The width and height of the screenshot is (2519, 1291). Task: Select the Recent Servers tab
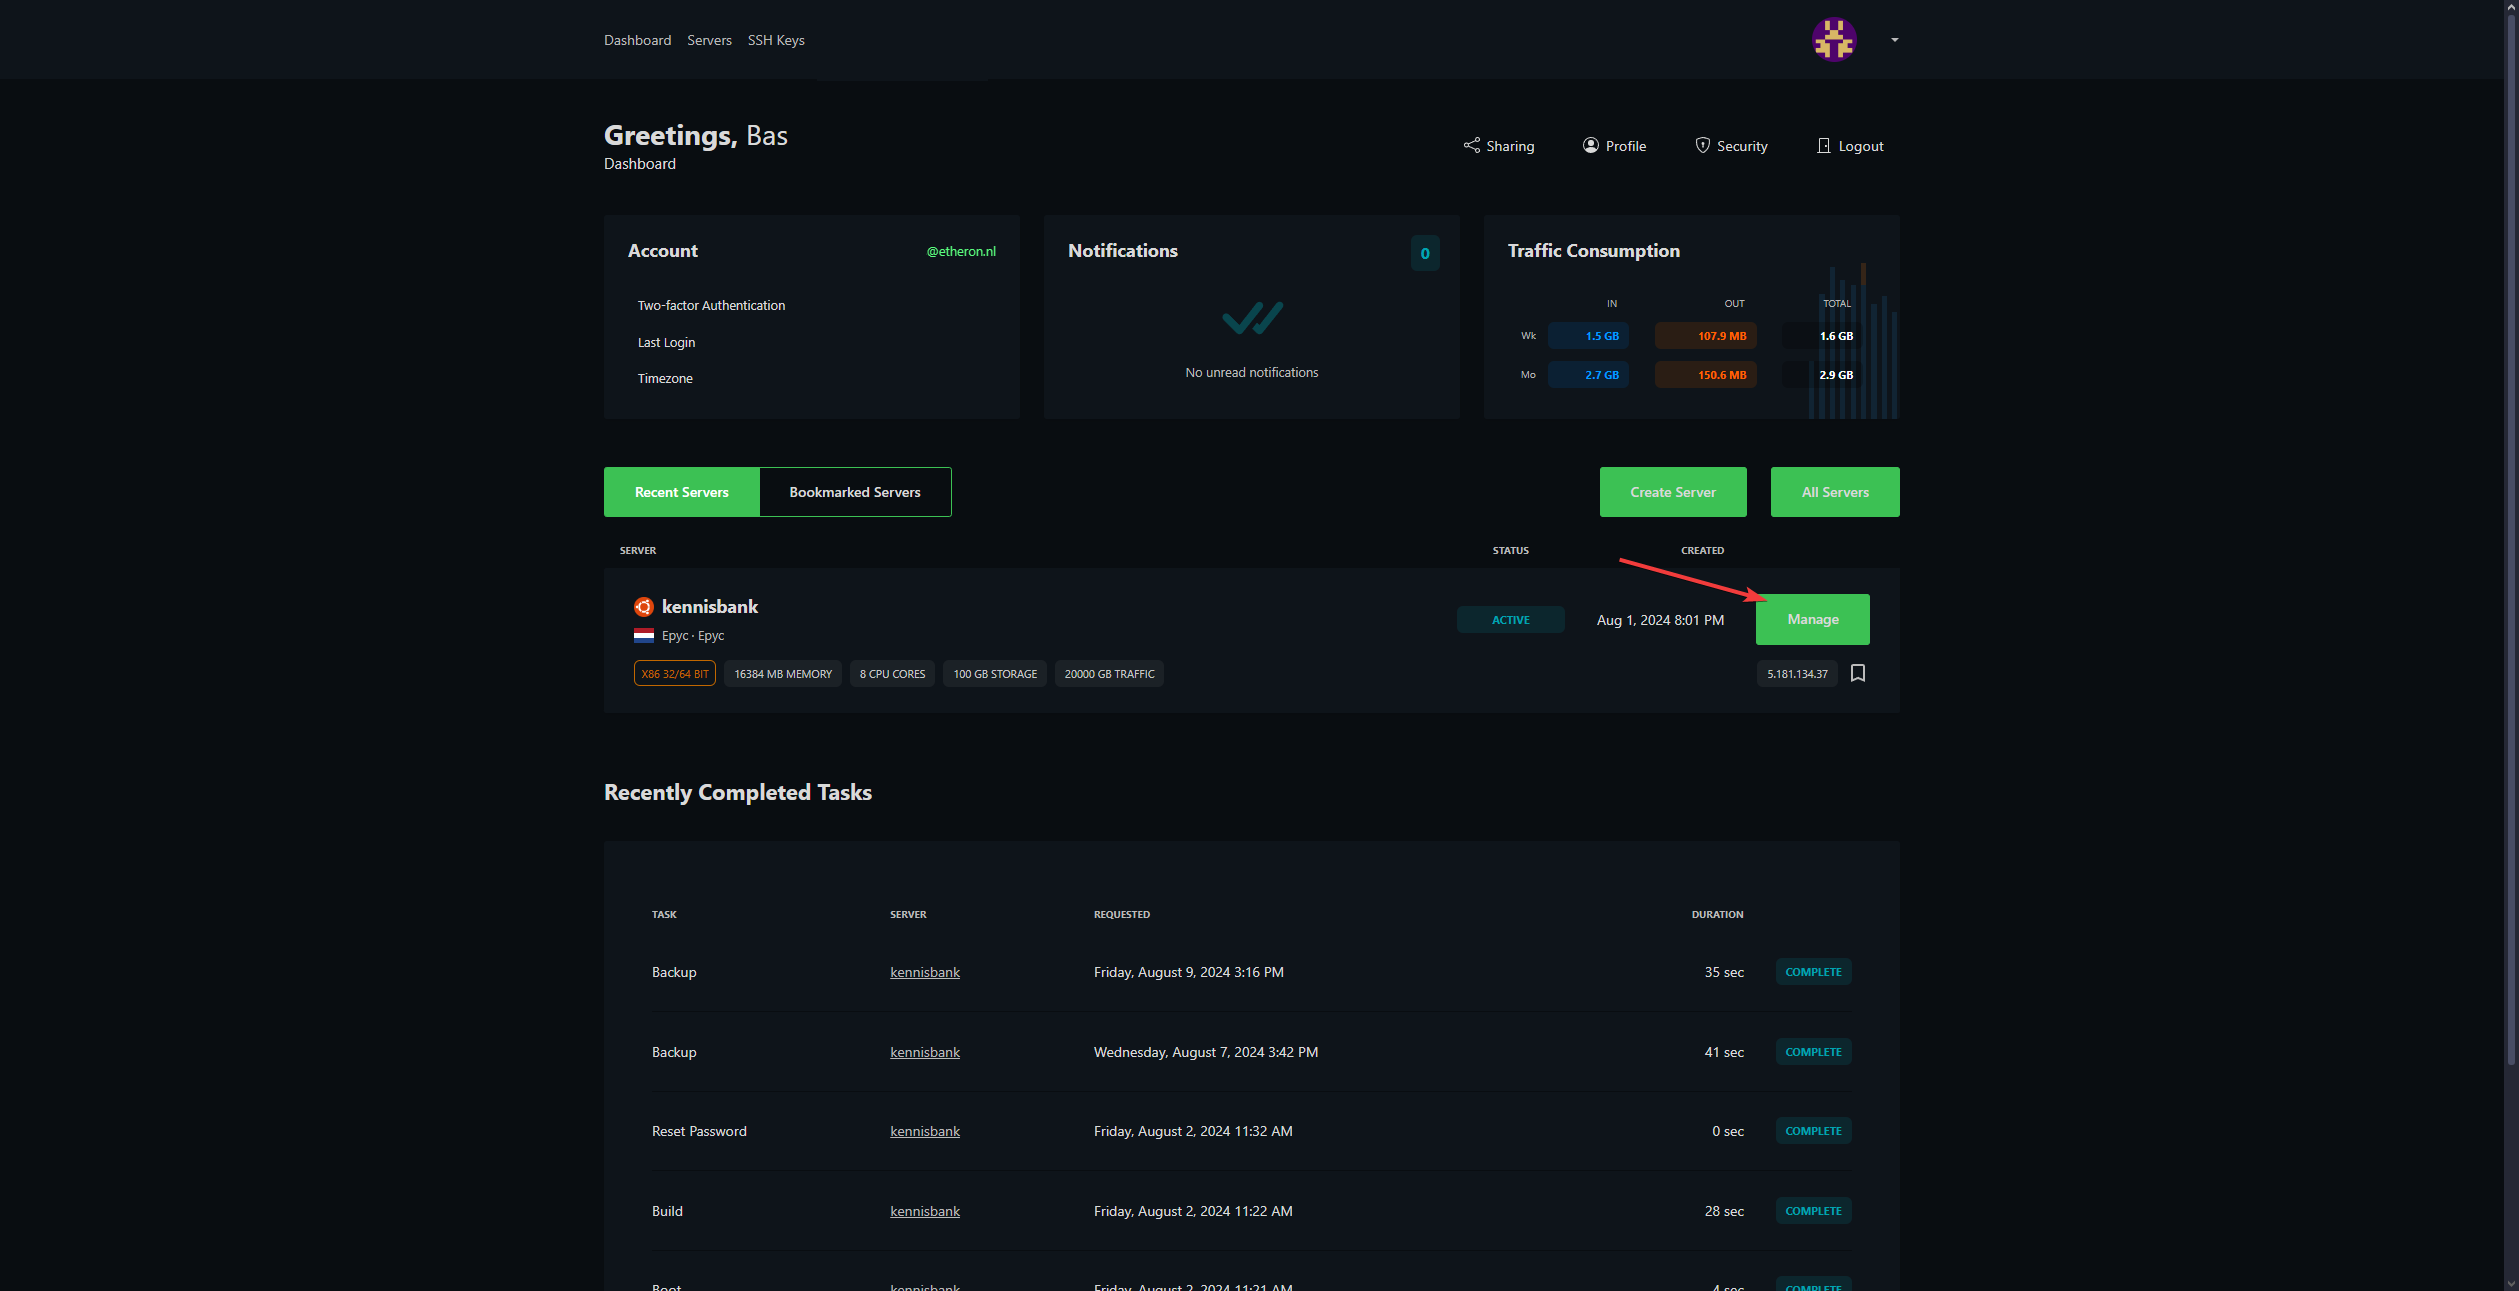(x=681, y=492)
